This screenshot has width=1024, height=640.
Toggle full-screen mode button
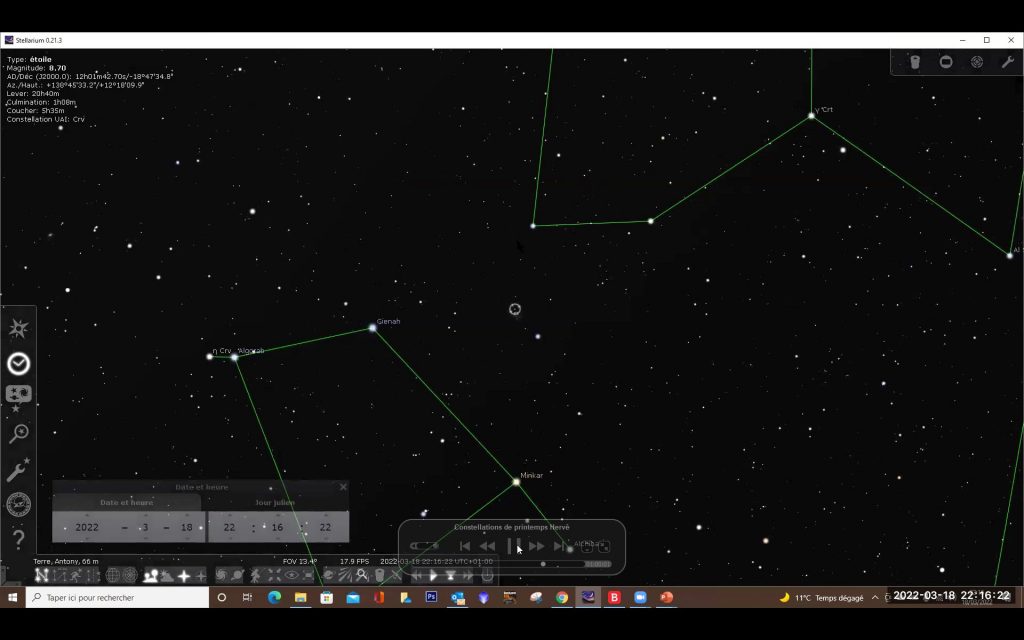click(308, 575)
